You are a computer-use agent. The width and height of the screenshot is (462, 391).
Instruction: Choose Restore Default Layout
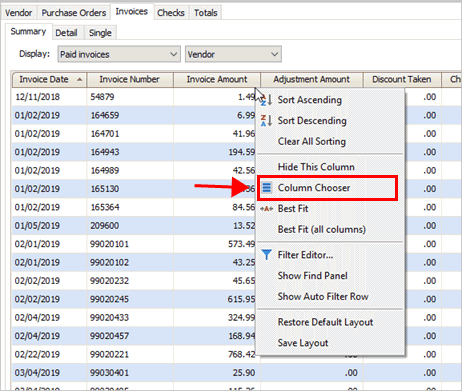coord(330,322)
